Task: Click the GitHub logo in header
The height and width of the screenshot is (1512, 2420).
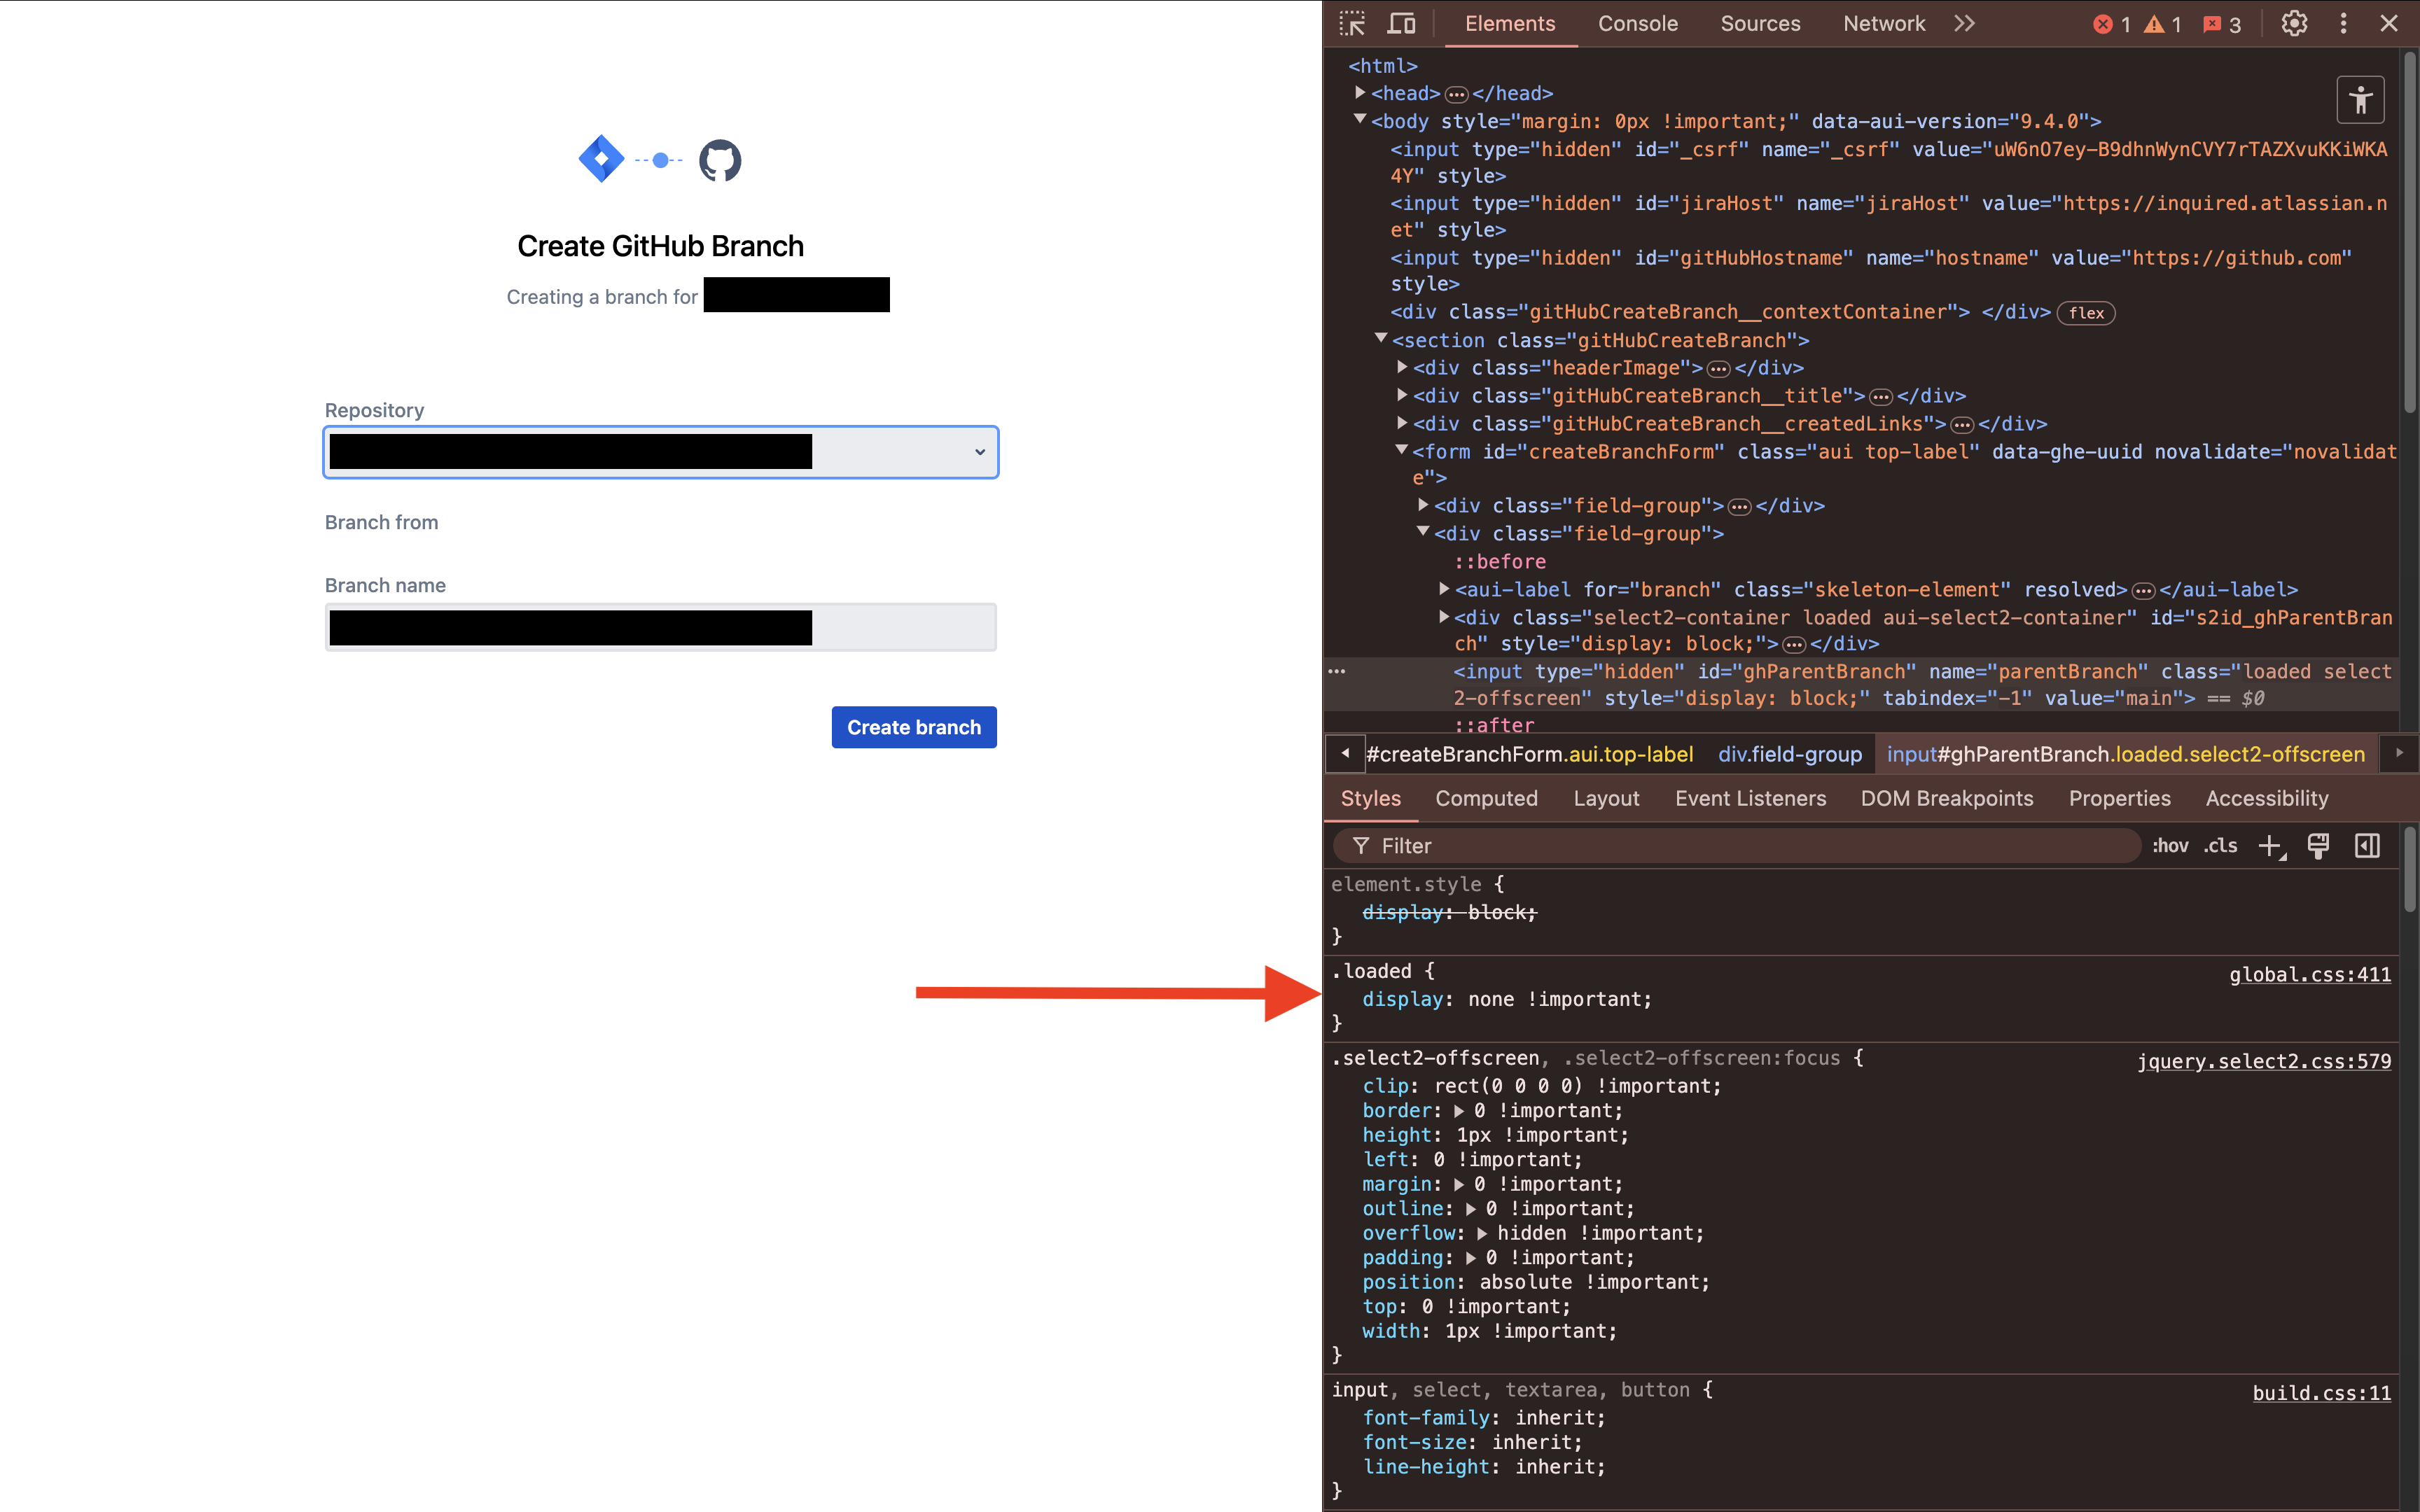Action: point(720,160)
